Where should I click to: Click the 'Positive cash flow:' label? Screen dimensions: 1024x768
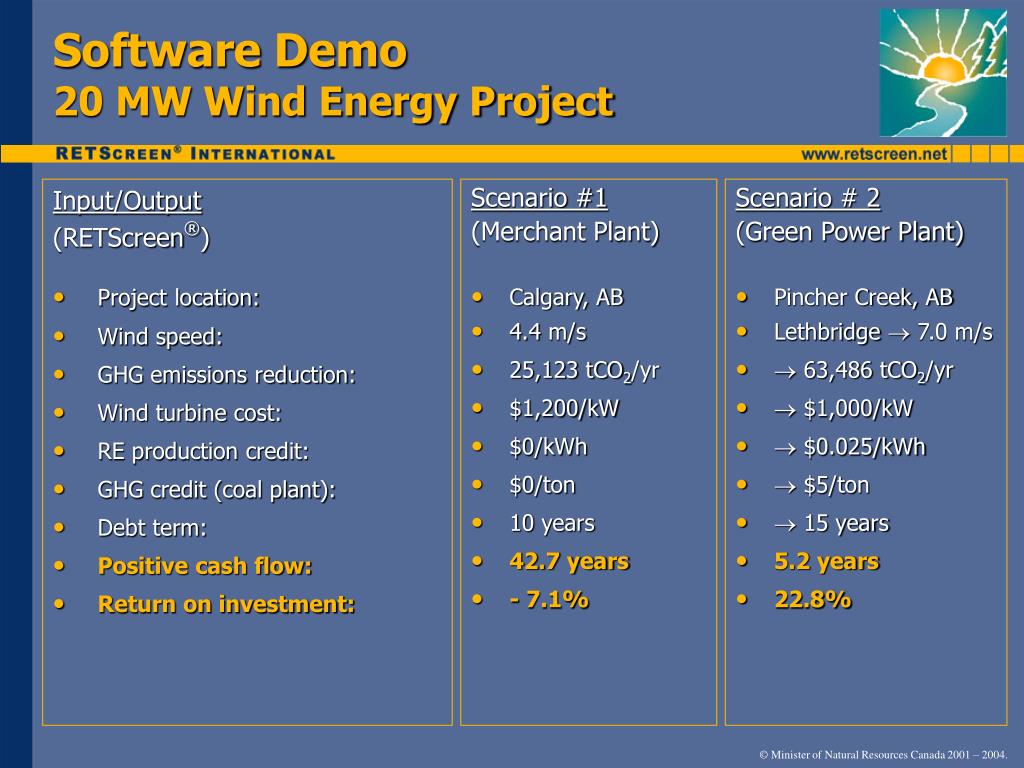pyautogui.click(x=205, y=566)
